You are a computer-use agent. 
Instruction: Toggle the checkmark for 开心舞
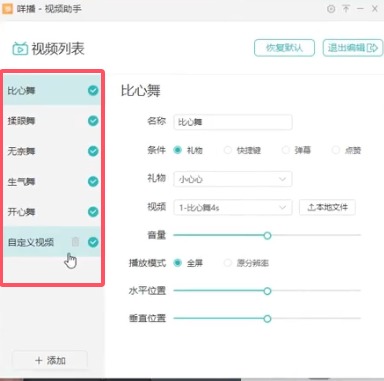point(93,212)
